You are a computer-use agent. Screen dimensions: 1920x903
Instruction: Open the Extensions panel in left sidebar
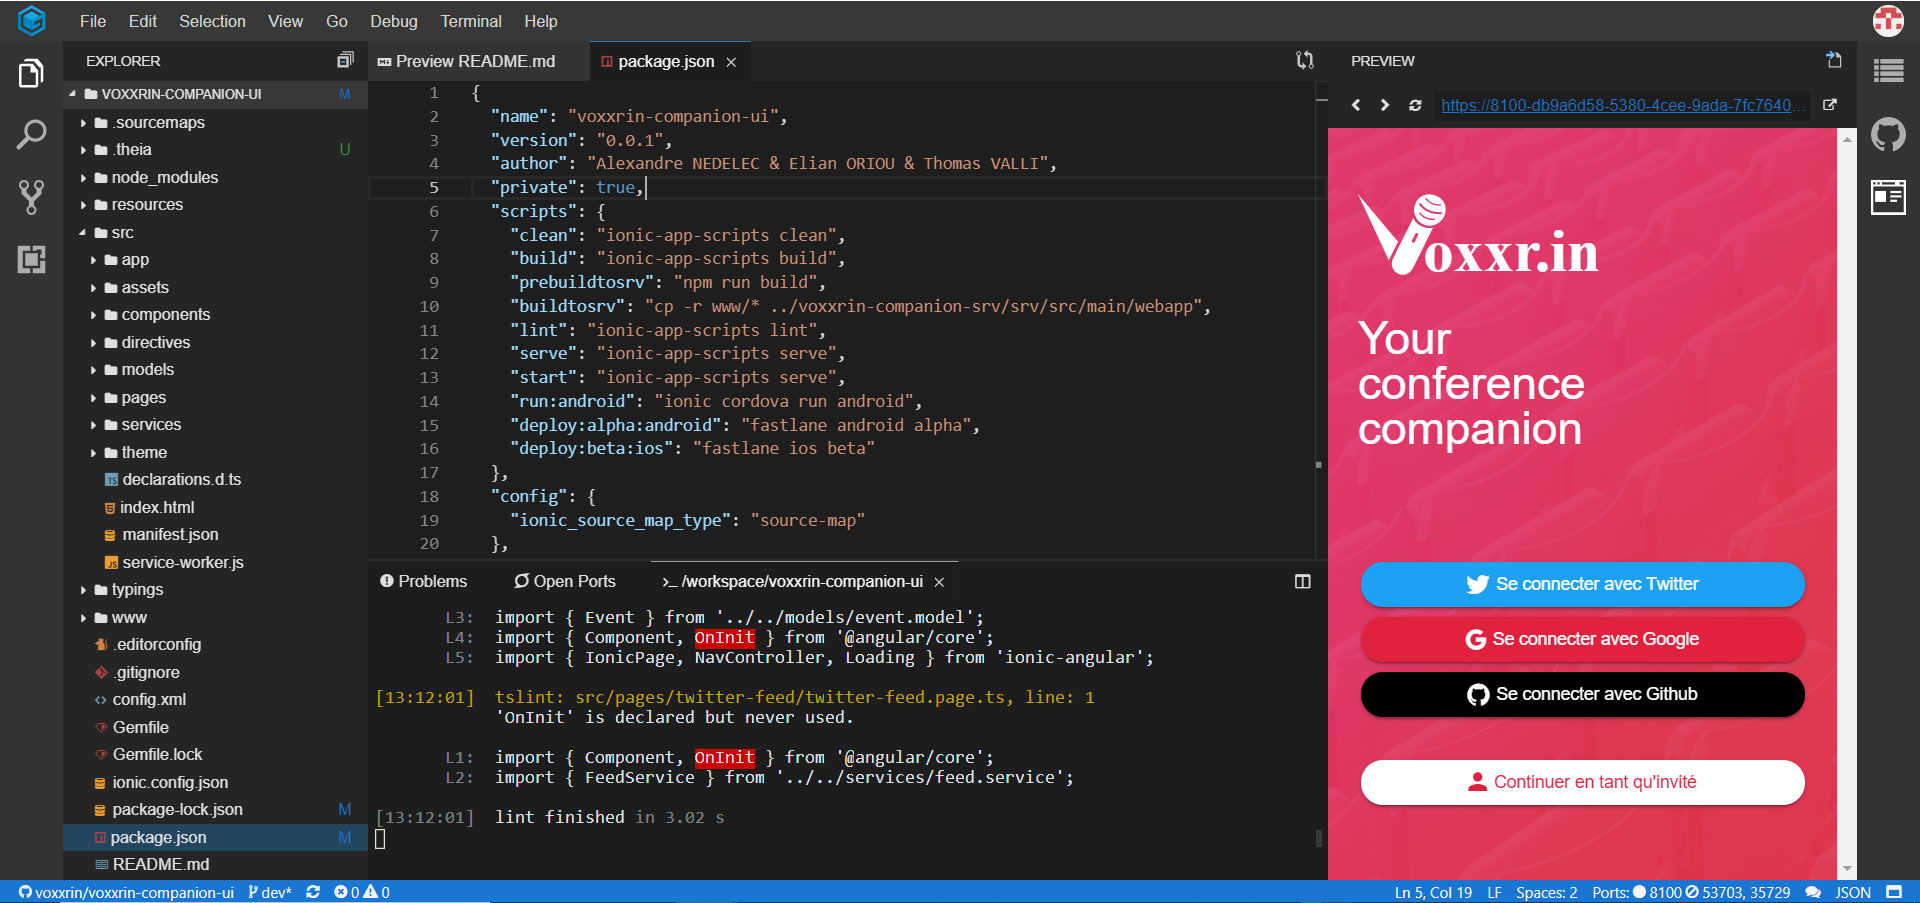32,260
